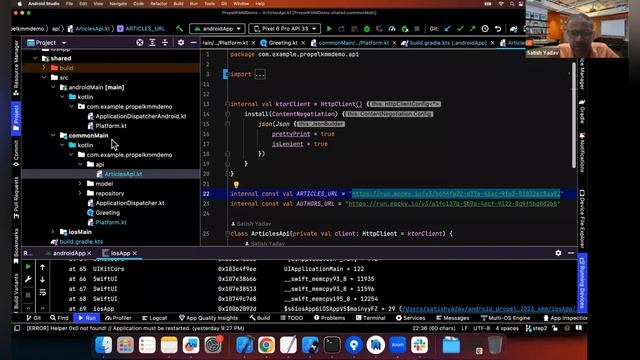Open Finder in the dock
This screenshot has width=640, height=360.
click(104, 345)
